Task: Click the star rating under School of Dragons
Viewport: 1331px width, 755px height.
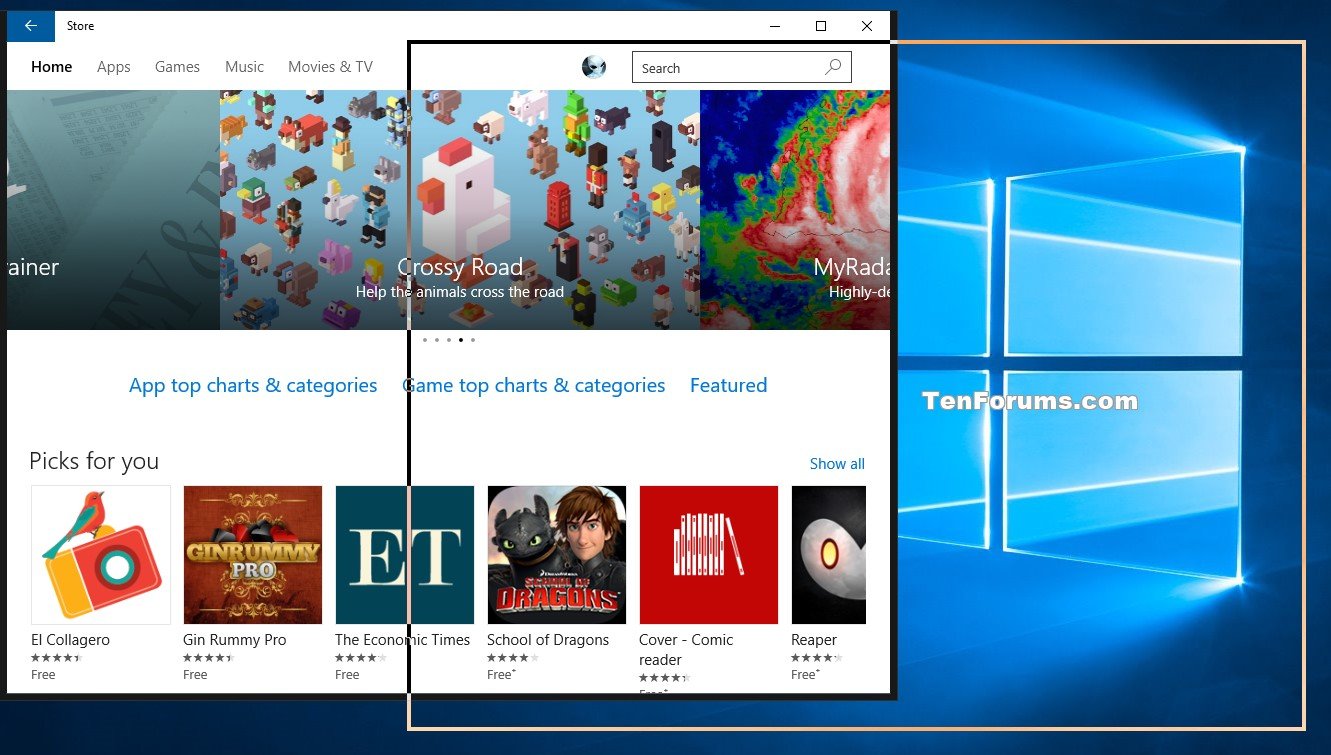Action: [513, 658]
